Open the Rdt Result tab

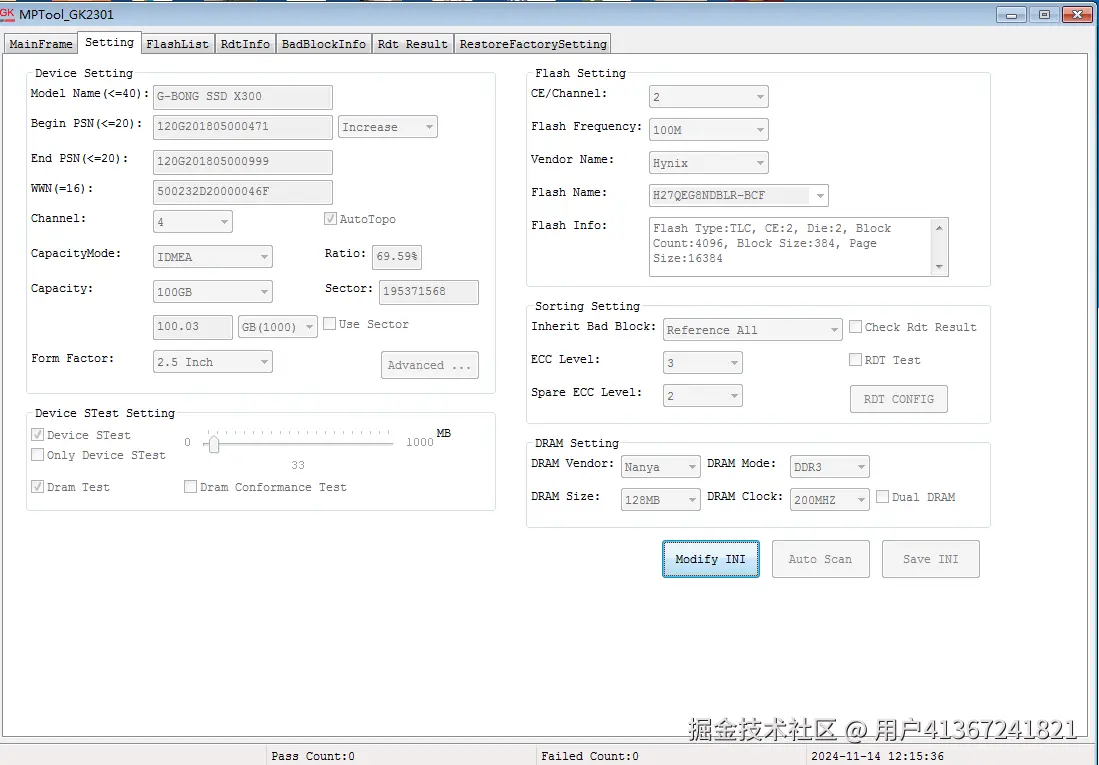click(412, 43)
